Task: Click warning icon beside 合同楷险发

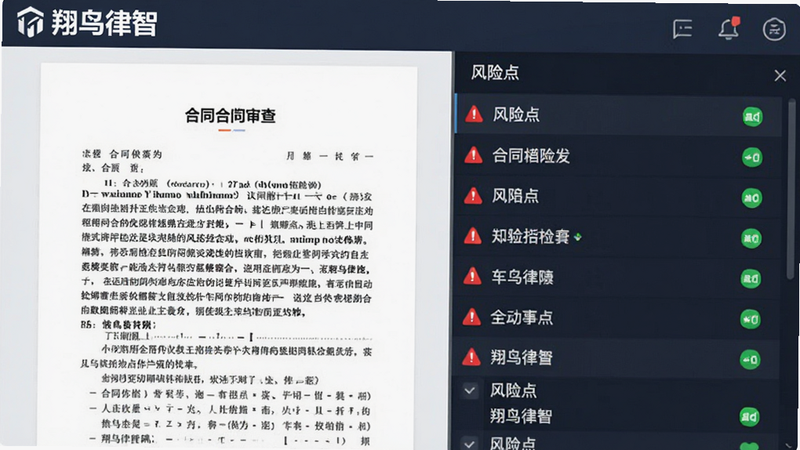Action: coord(473,155)
